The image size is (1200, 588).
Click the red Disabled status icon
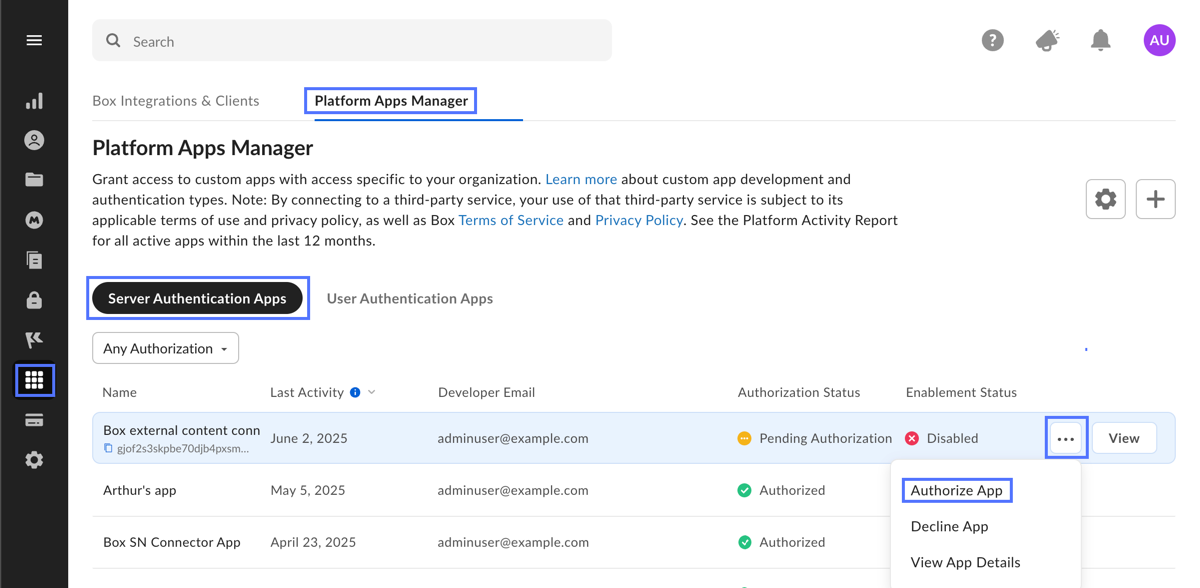point(912,438)
